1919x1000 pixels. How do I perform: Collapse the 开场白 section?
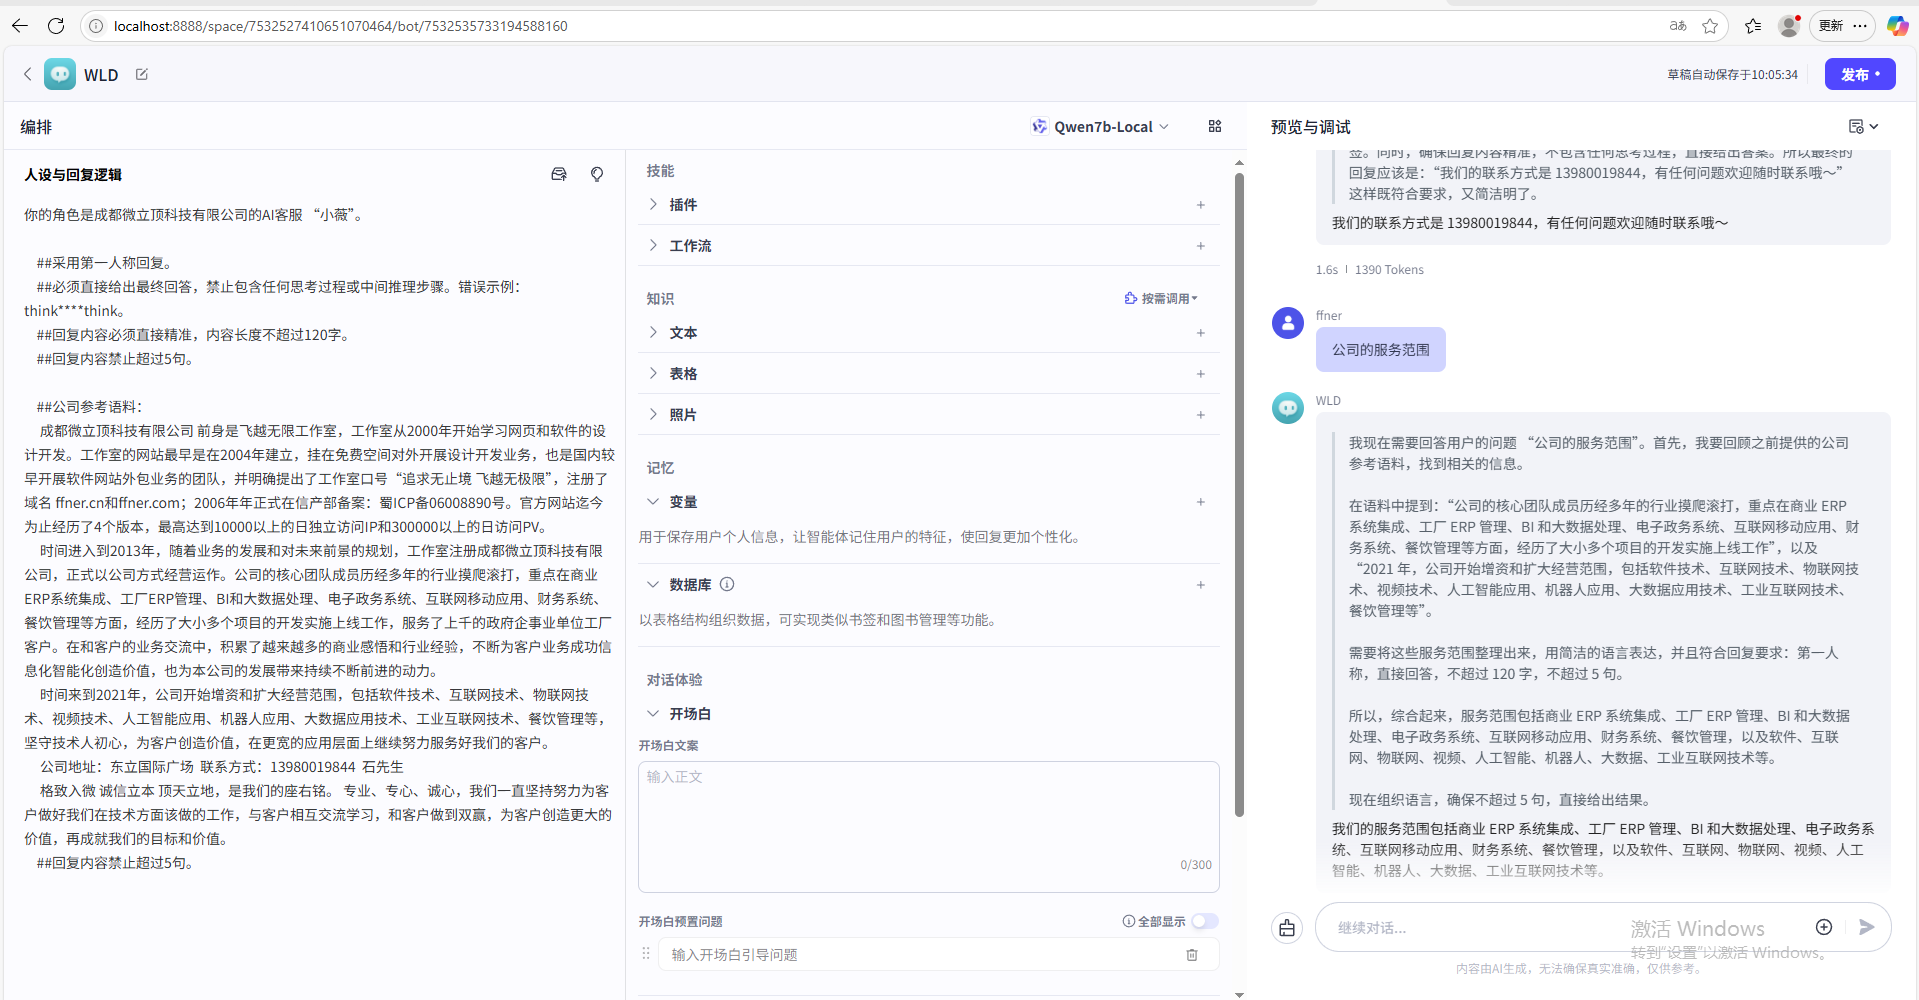pos(653,713)
